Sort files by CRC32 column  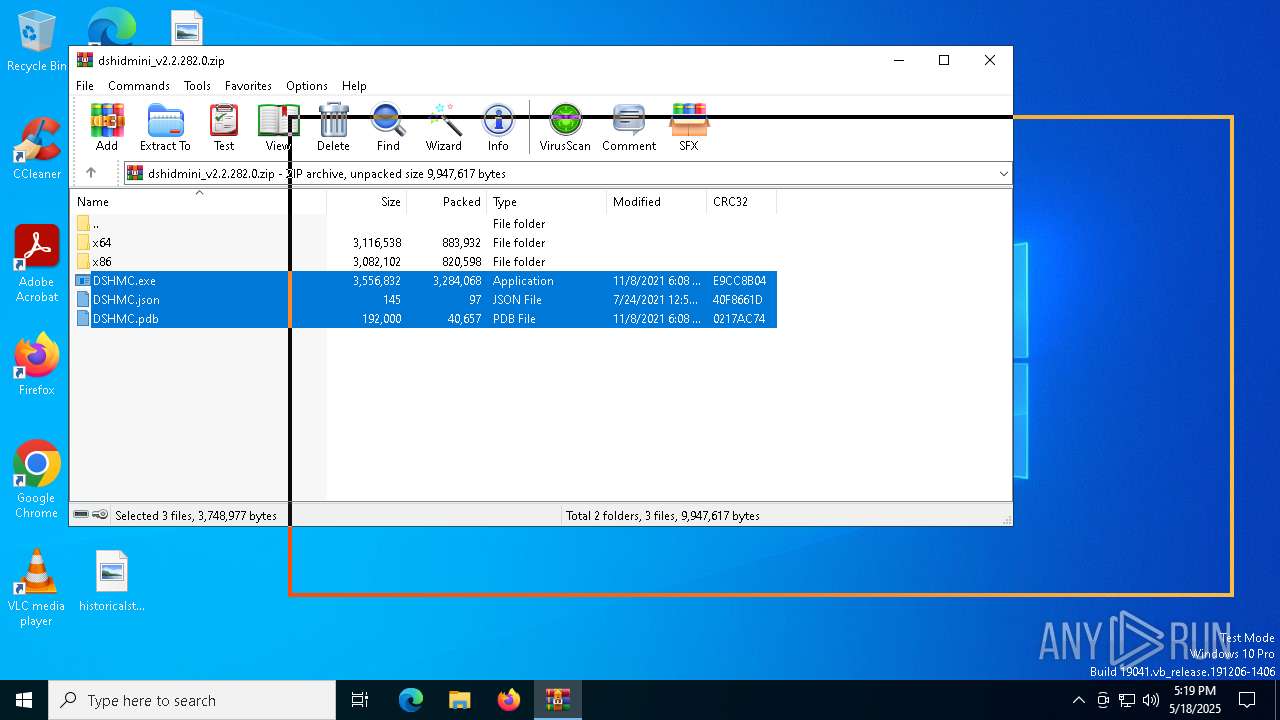[x=742, y=202]
